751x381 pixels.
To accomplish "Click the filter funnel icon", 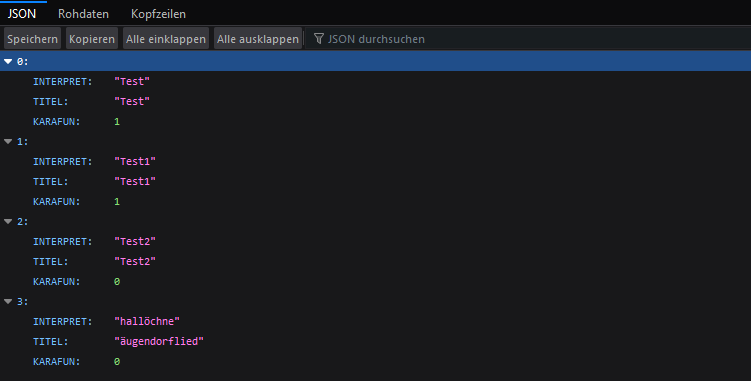I will [x=319, y=39].
